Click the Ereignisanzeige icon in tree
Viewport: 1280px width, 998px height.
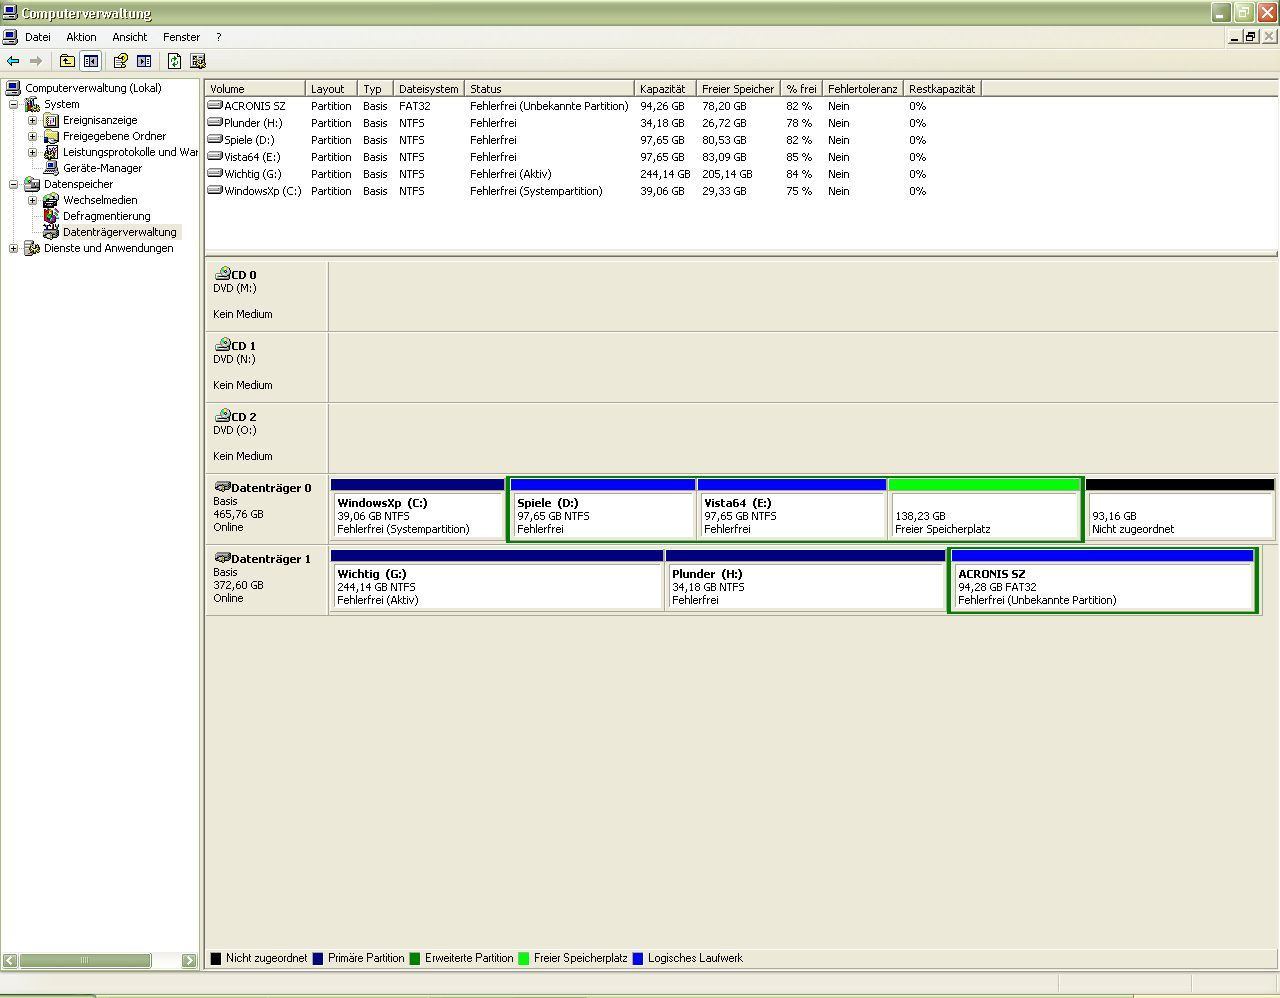tap(51, 120)
